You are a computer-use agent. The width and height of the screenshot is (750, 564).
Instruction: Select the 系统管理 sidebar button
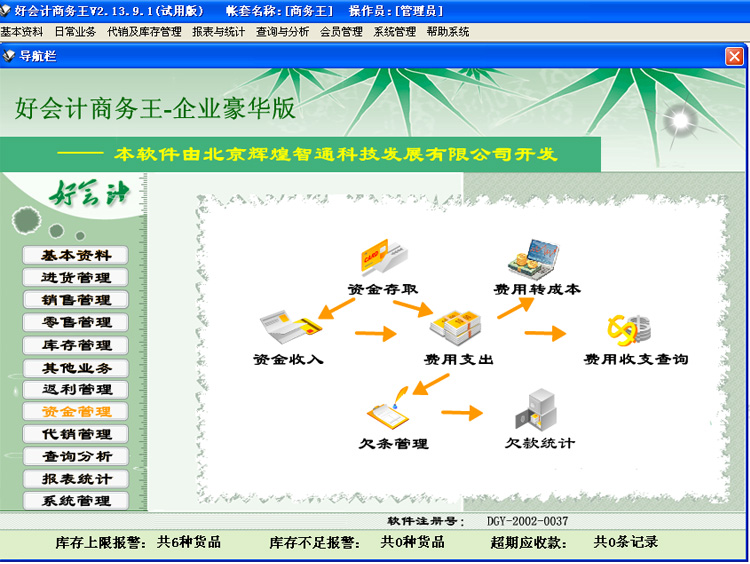coord(76,501)
